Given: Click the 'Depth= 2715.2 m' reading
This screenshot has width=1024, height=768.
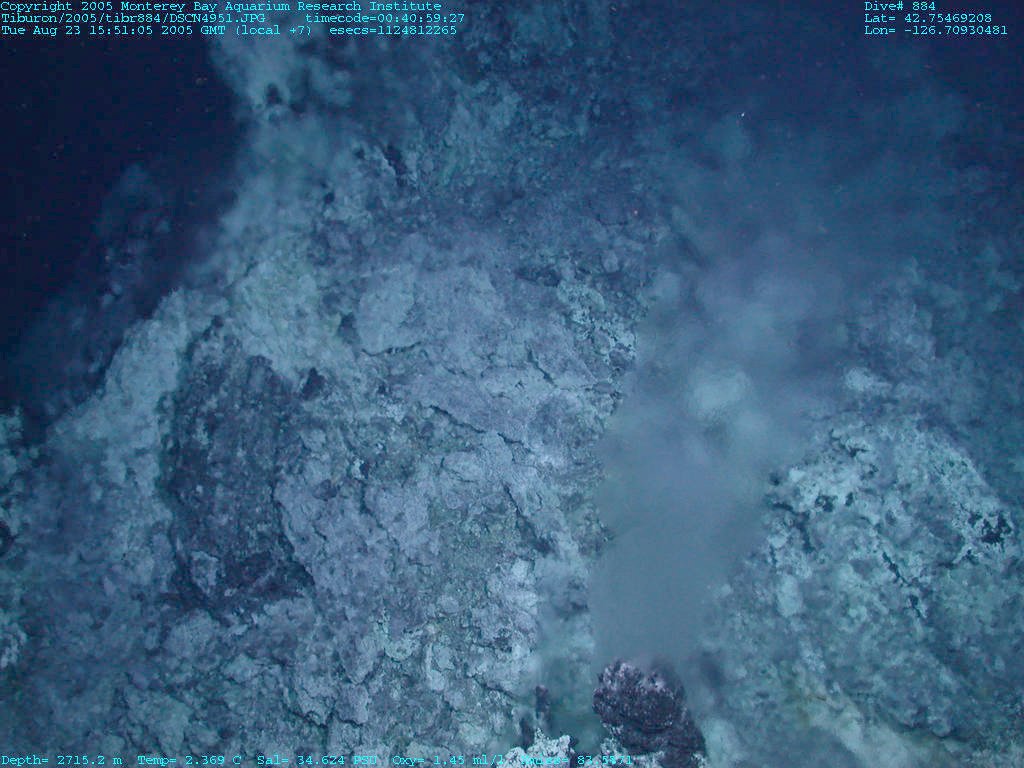Looking at the screenshot, I should coord(61,760).
